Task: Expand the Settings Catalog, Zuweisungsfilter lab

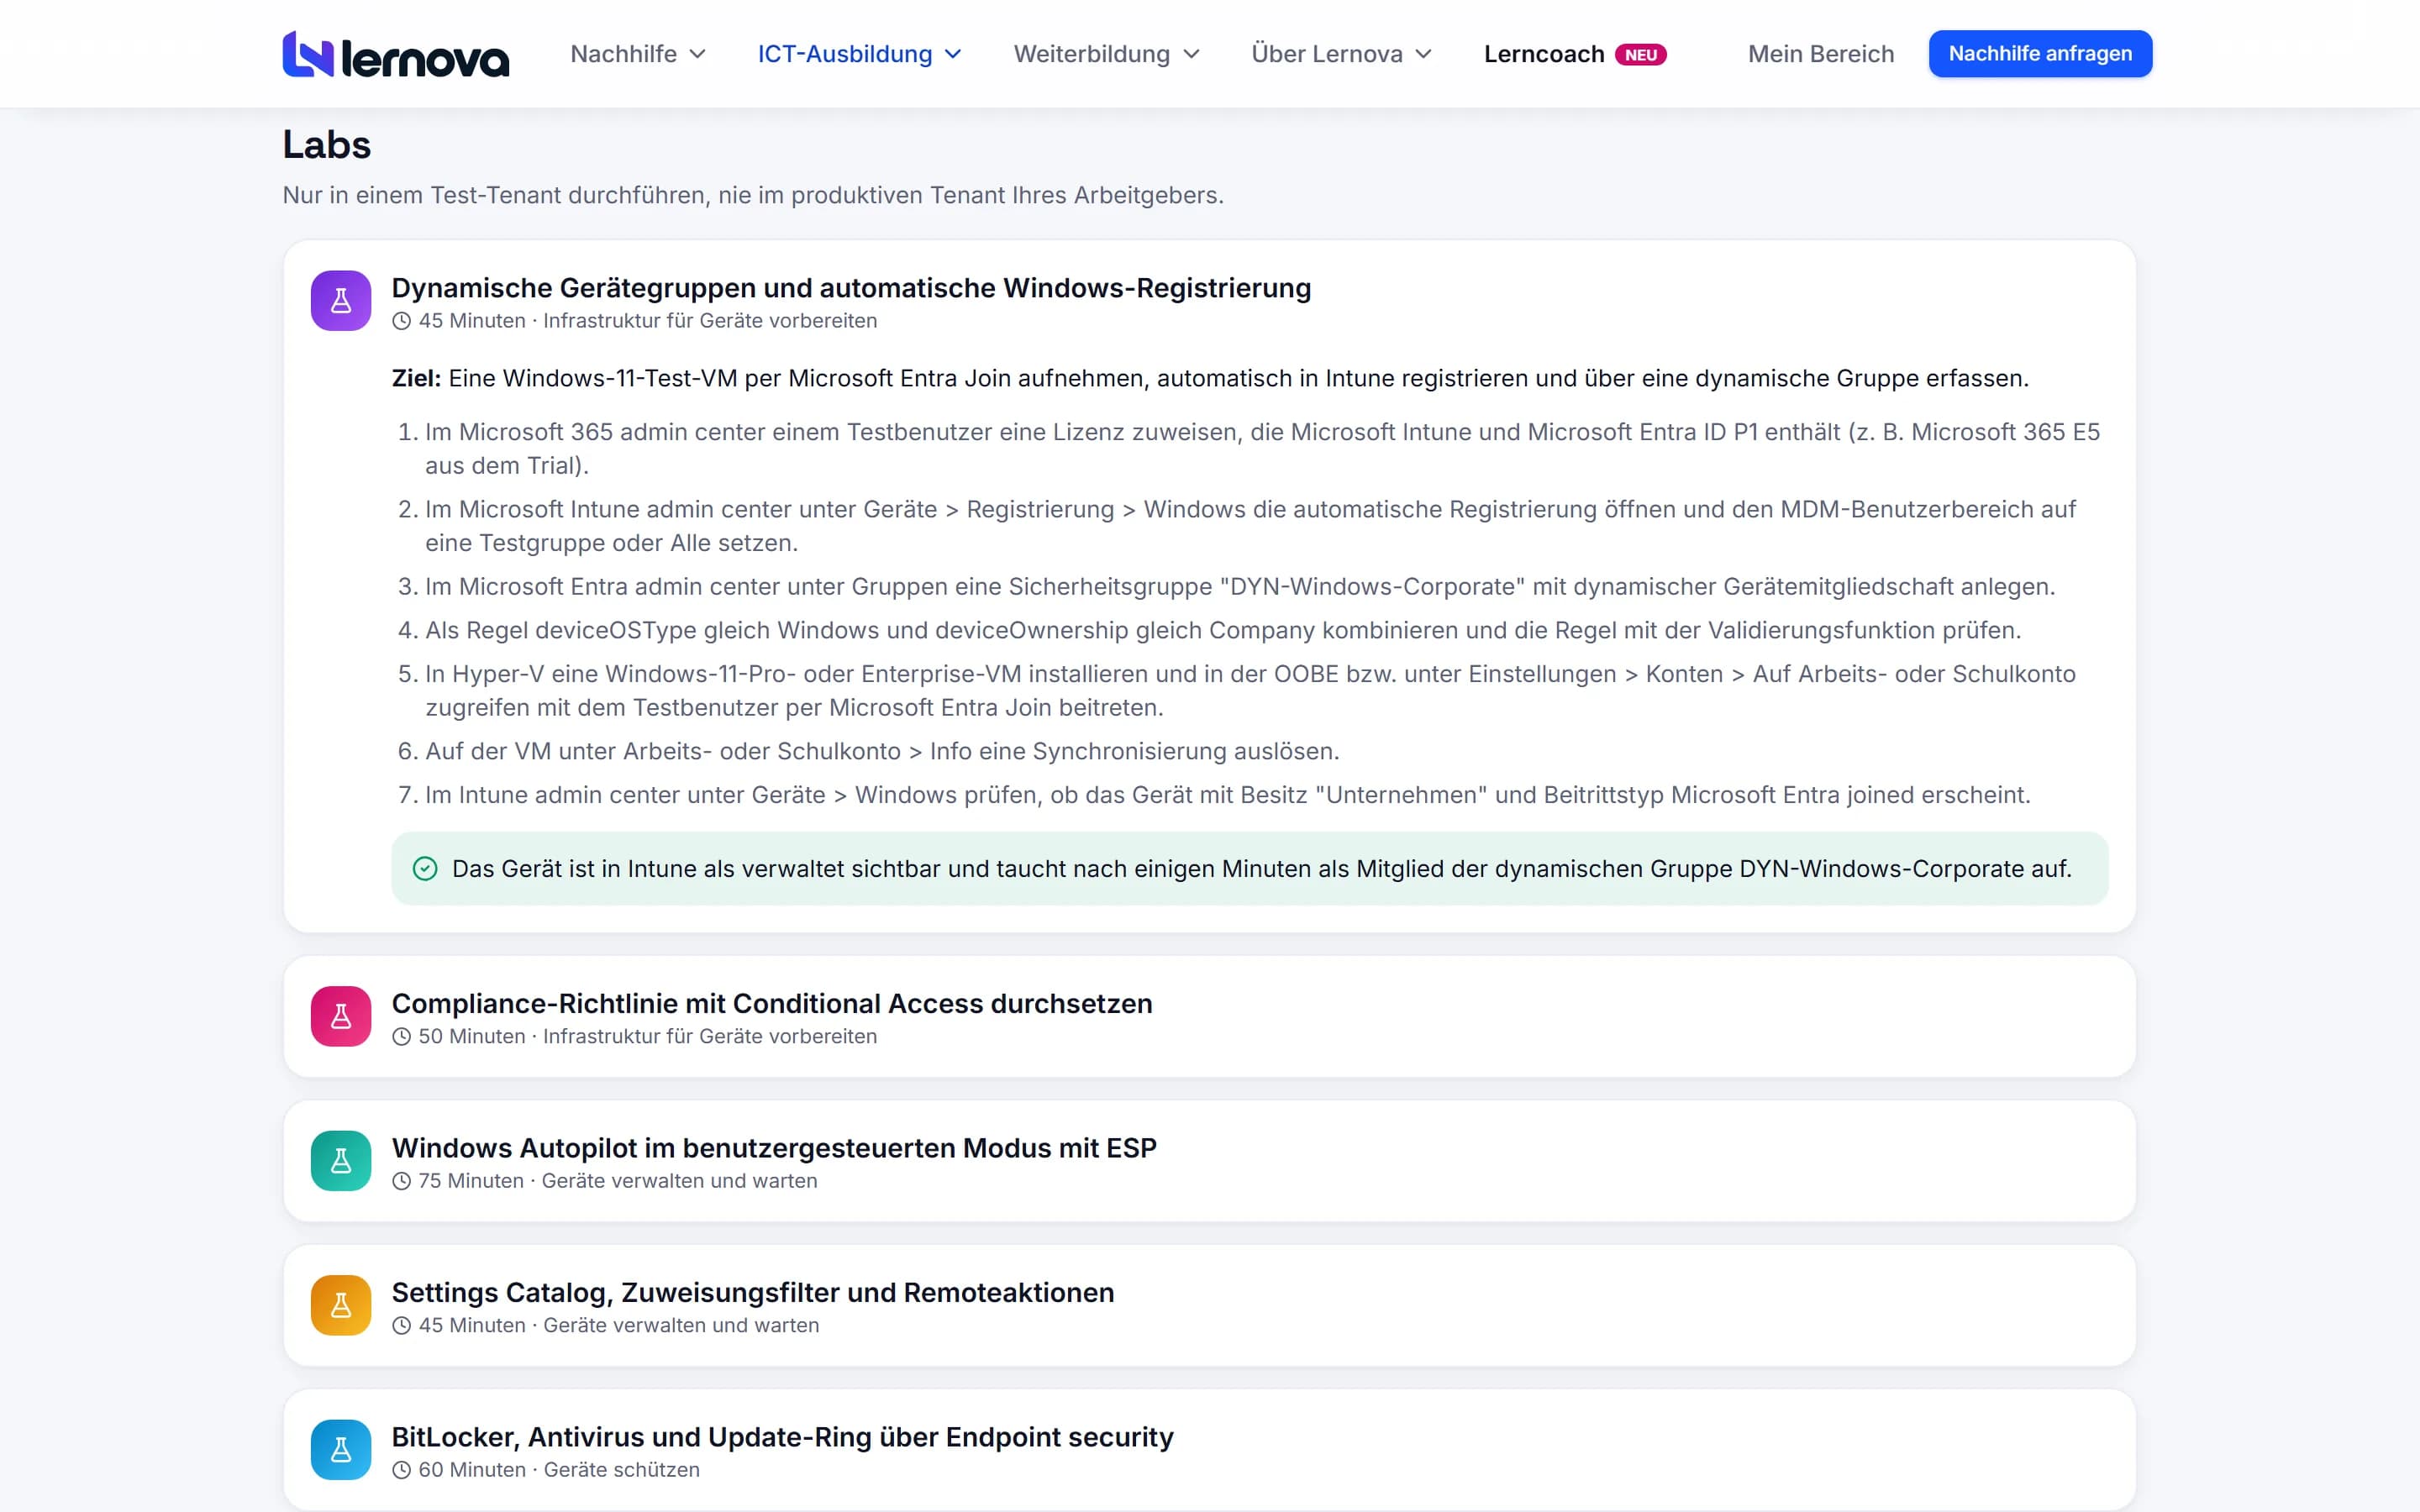Action: pyautogui.click(x=1209, y=1305)
